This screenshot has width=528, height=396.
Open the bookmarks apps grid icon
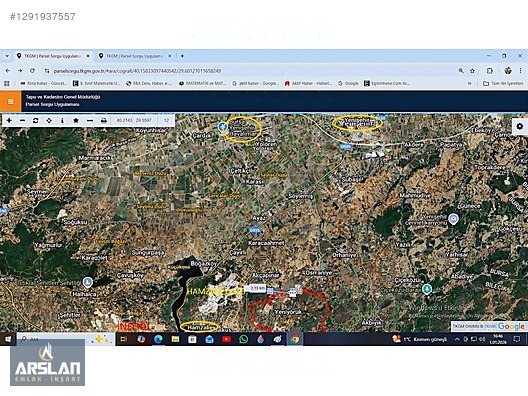(x=7, y=83)
